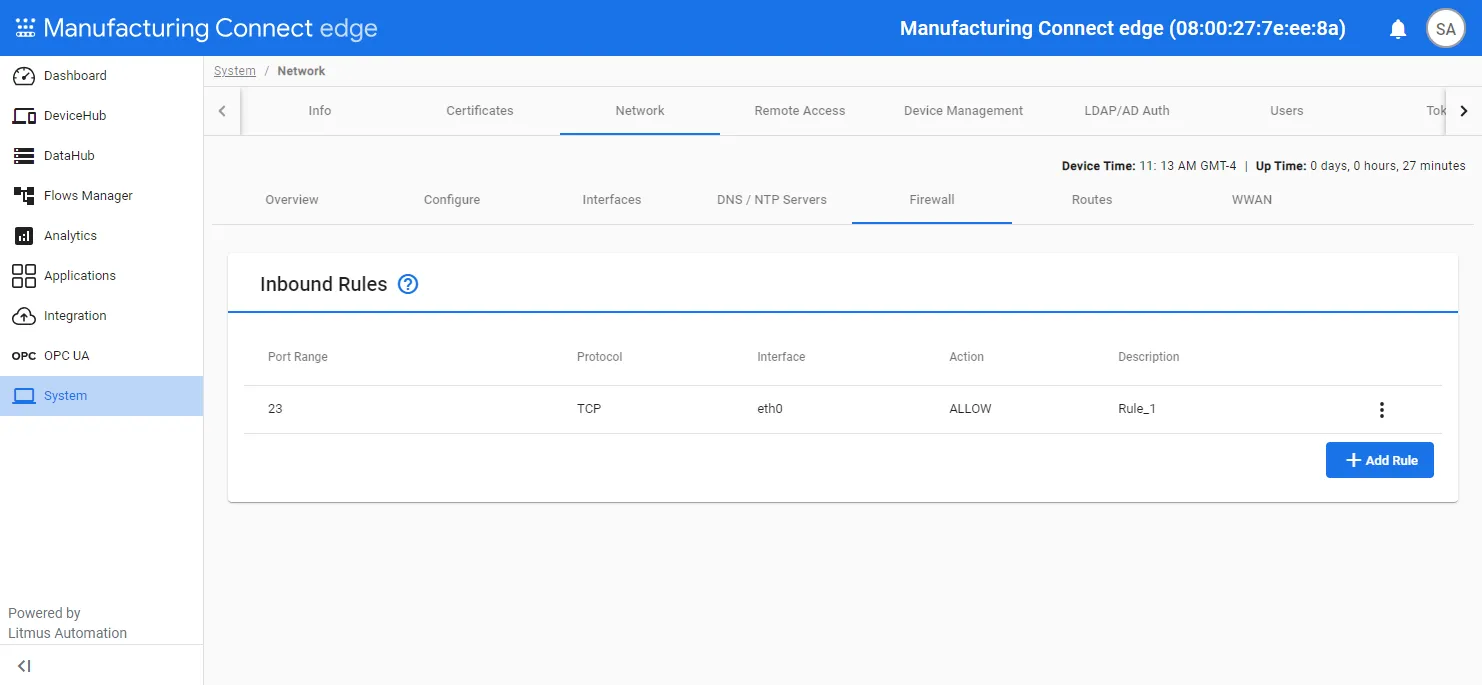
Task: Open the DNS / NTP Servers sub-tab
Action: click(772, 200)
